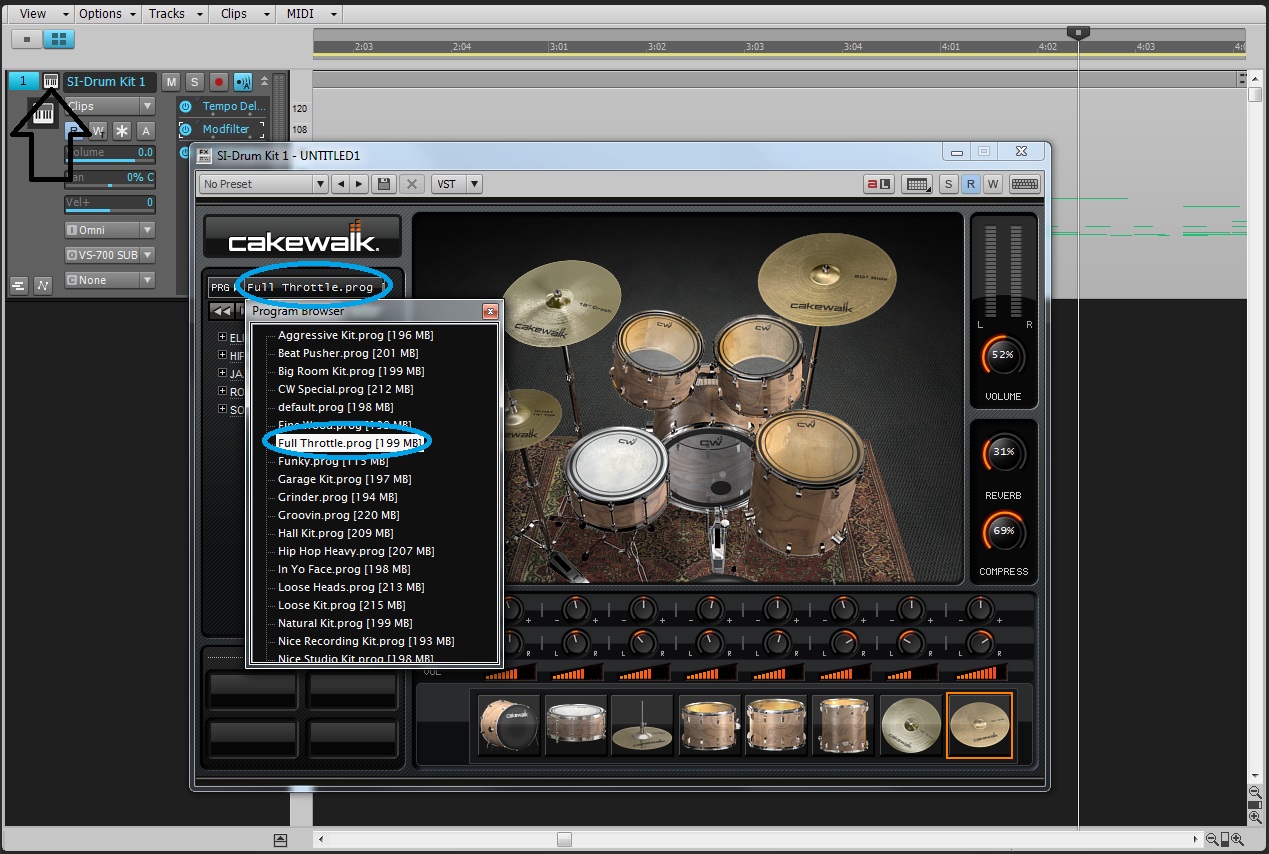Select the highlighted cymbal thumbnail with orange border
Screen dimensions: 1269x854
click(x=979, y=725)
